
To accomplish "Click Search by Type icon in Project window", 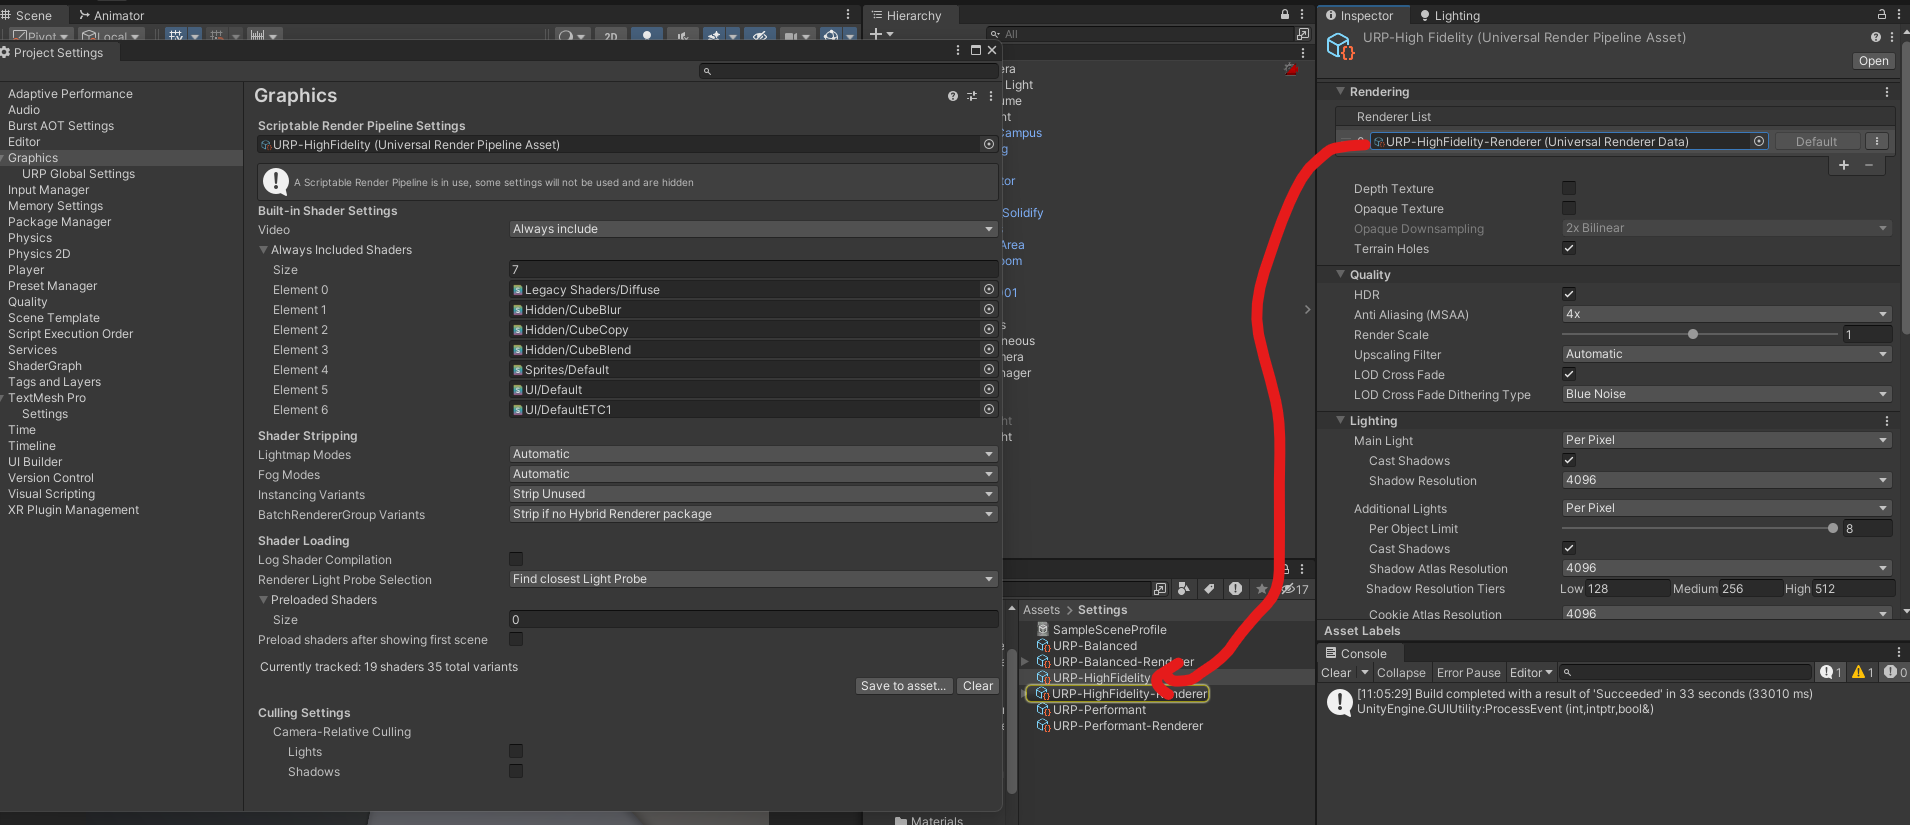I will pos(1184,589).
